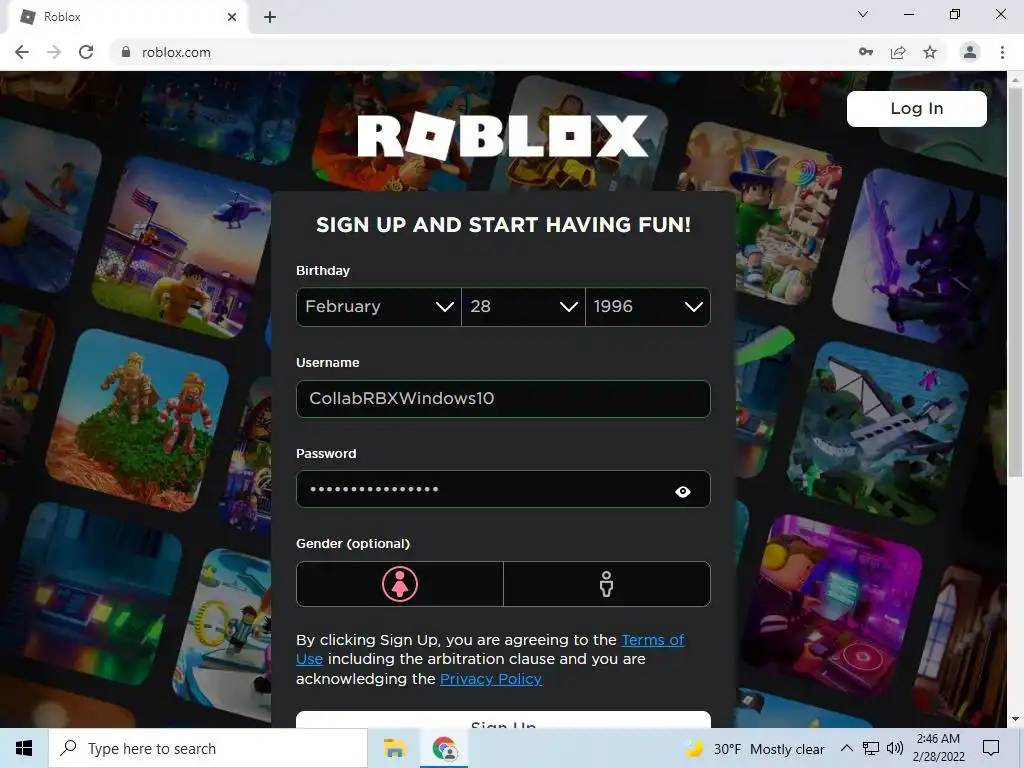Show hidden system tray icons
This screenshot has height=768, width=1024.
click(846, 748)
